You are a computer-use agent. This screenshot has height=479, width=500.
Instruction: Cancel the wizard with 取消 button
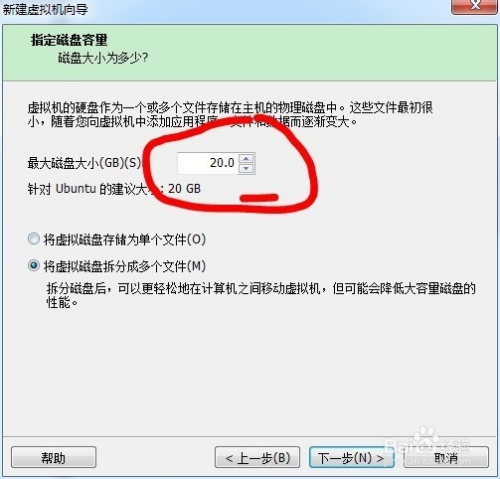pos(446,457)
